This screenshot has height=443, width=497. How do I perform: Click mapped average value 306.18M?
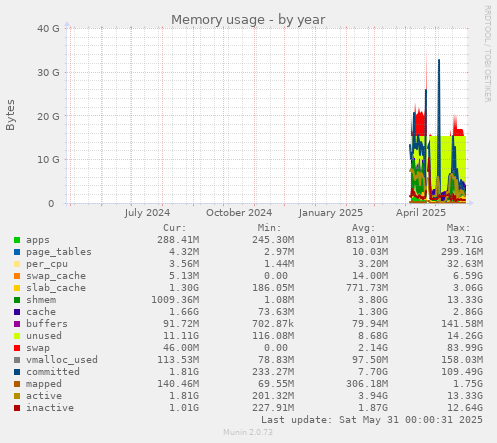click(367, 384)
